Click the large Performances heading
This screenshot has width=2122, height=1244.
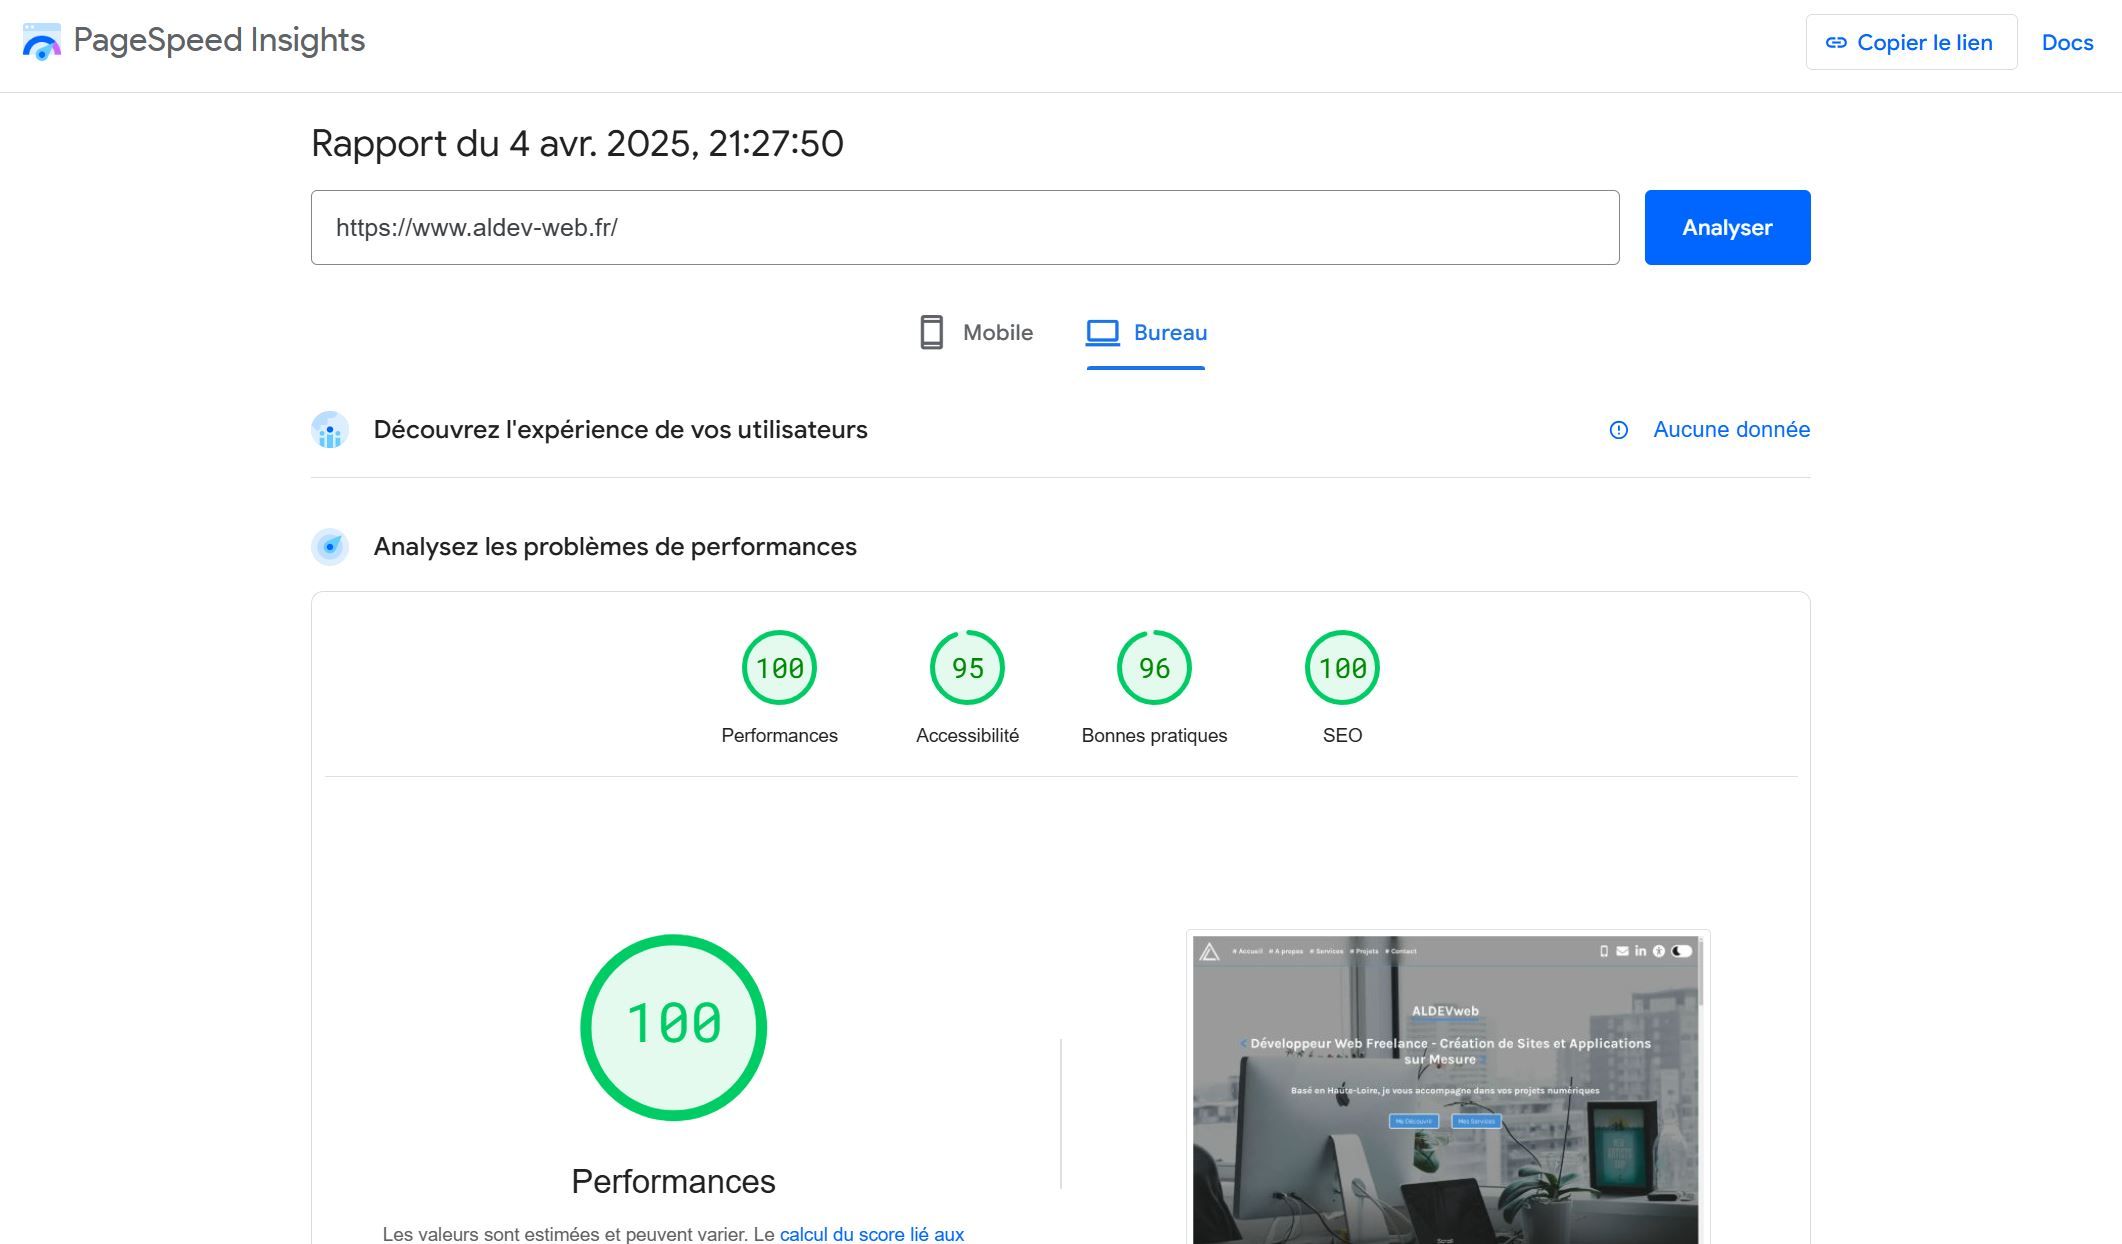[x=673, y=1182]
